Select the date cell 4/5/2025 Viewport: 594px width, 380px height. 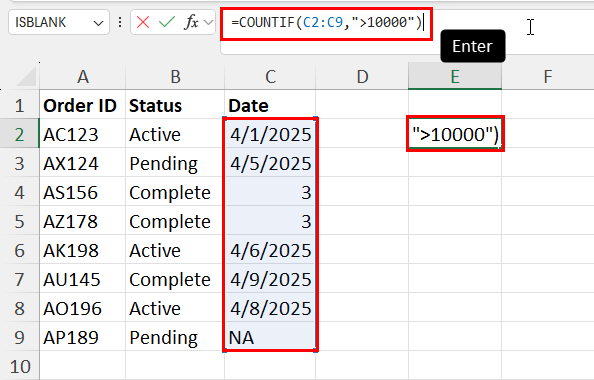point(270,163)
